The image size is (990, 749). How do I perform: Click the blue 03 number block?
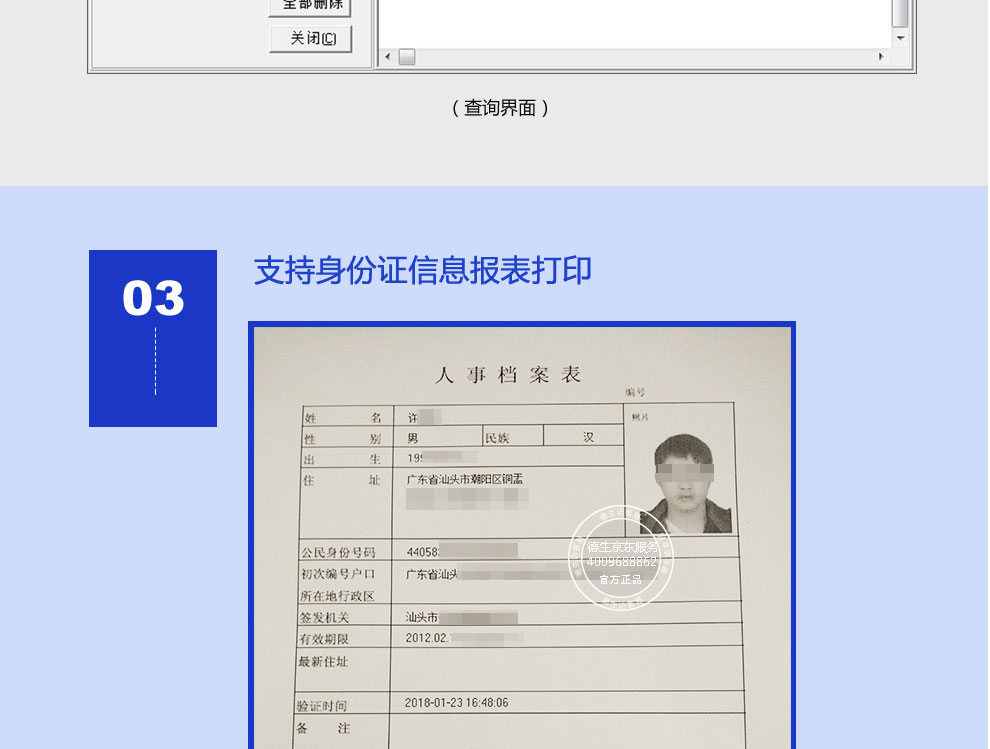(153, 338)
